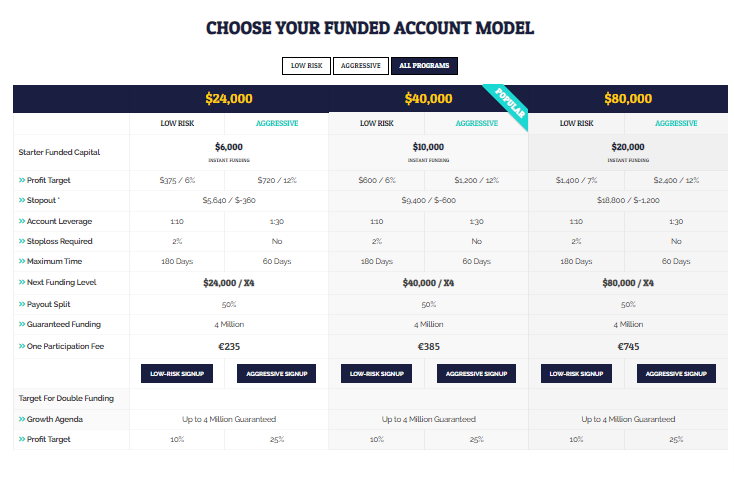Click Aggressive Signup under $40,000

[x=477, y=373]
